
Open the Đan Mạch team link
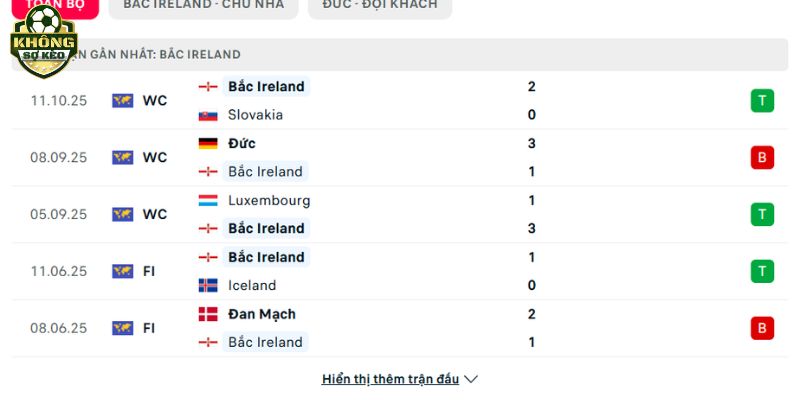pyautogui.click(x=261, y=314)
